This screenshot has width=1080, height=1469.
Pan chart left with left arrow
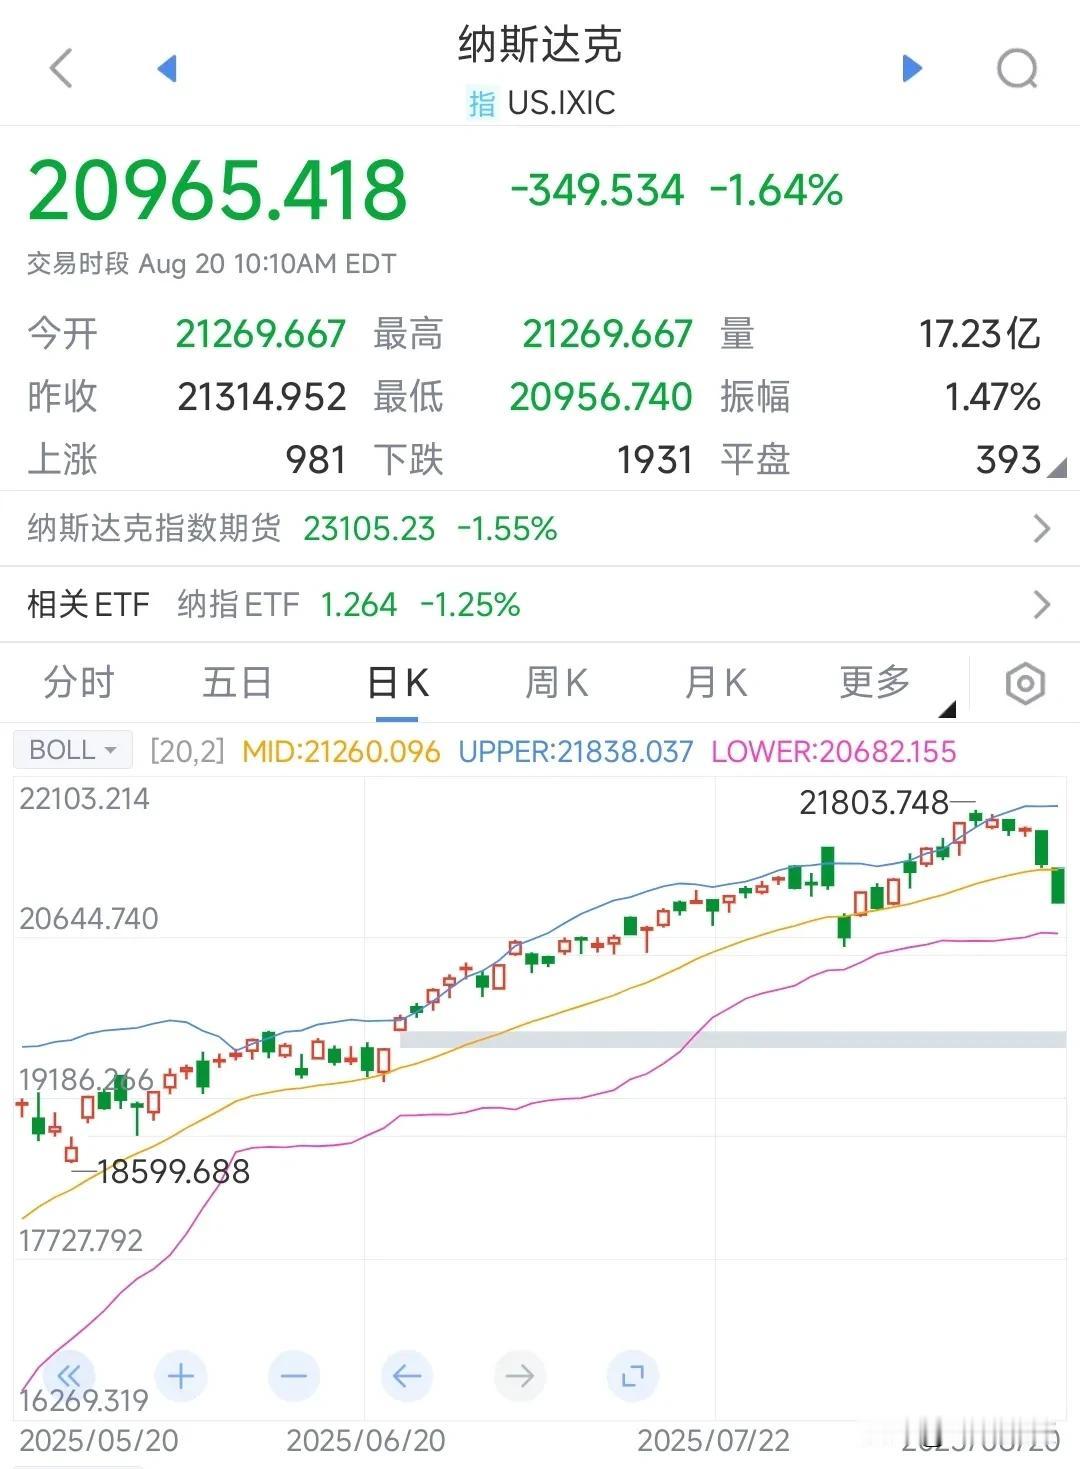[x=407, y=1376]
